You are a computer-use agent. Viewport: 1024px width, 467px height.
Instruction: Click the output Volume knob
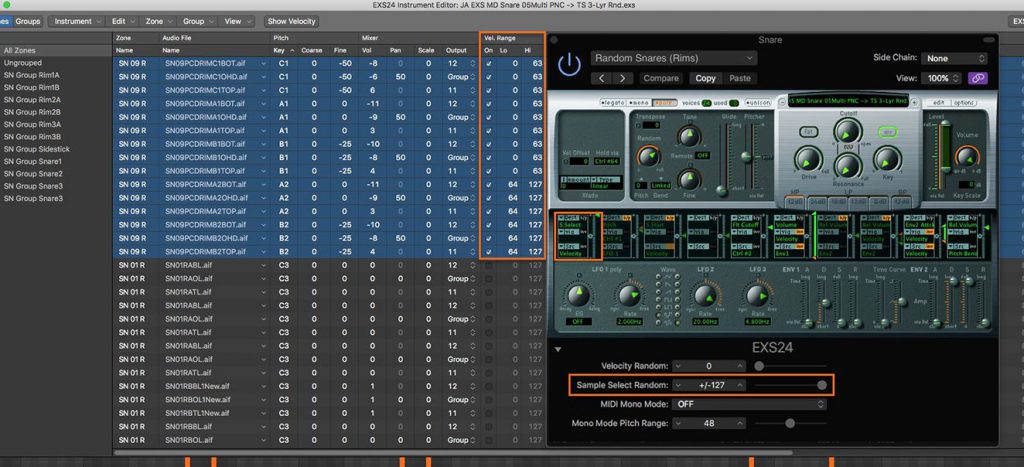(x=968, y=156)
